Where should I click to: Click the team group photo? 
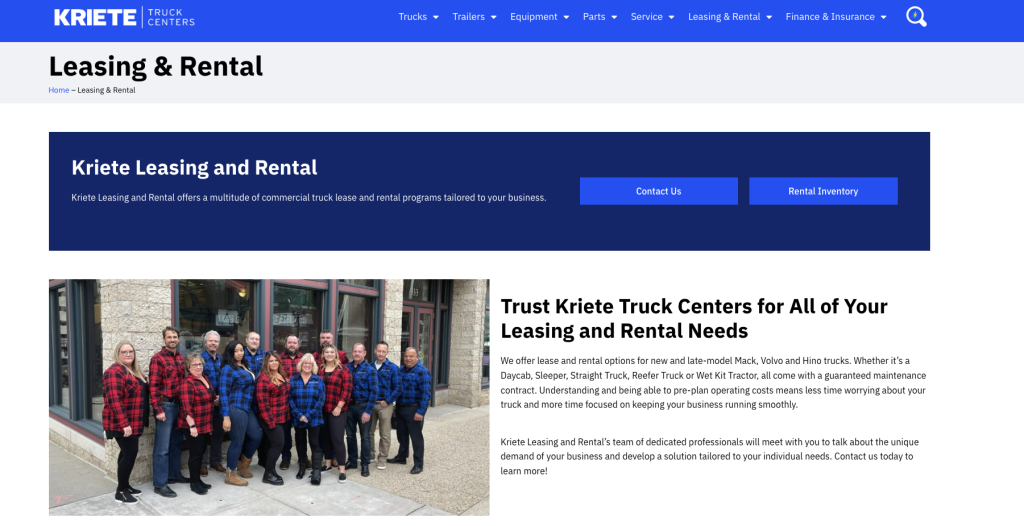point(269,397)
